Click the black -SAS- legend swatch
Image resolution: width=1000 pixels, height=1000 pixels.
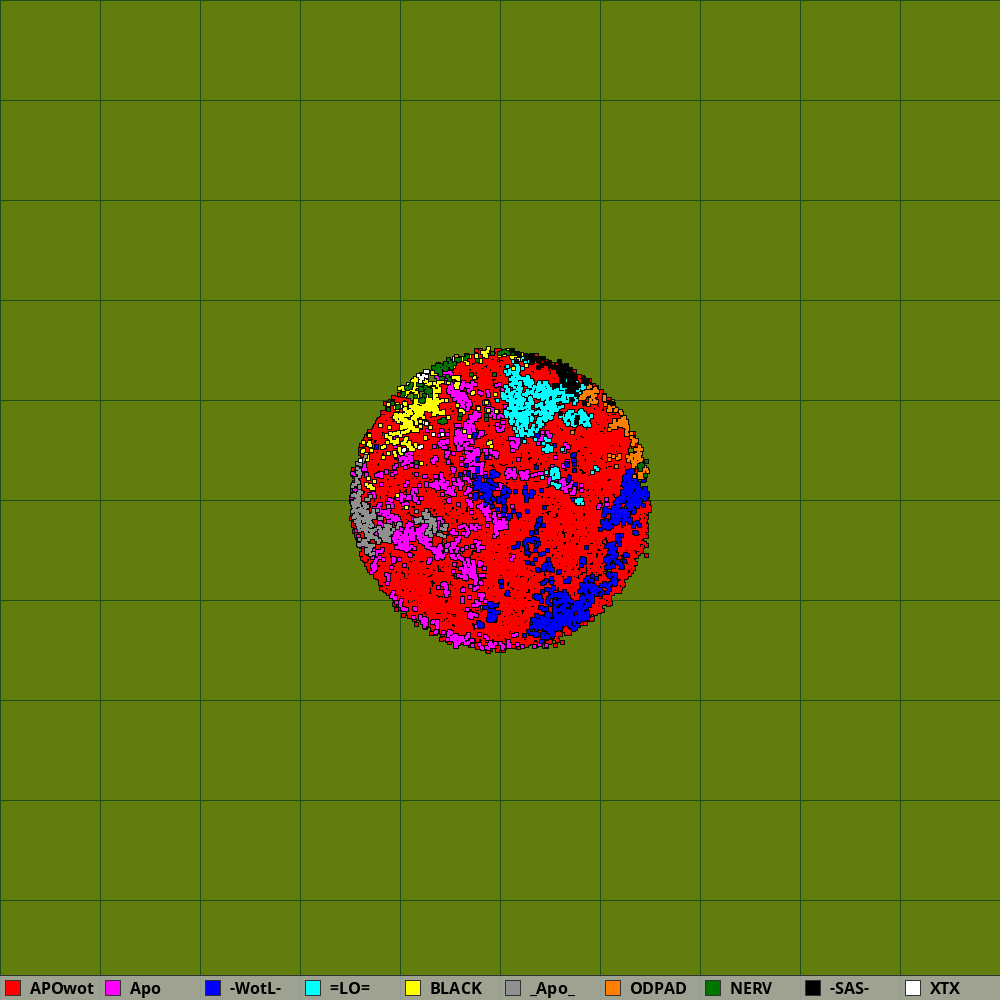coord(813,988)
